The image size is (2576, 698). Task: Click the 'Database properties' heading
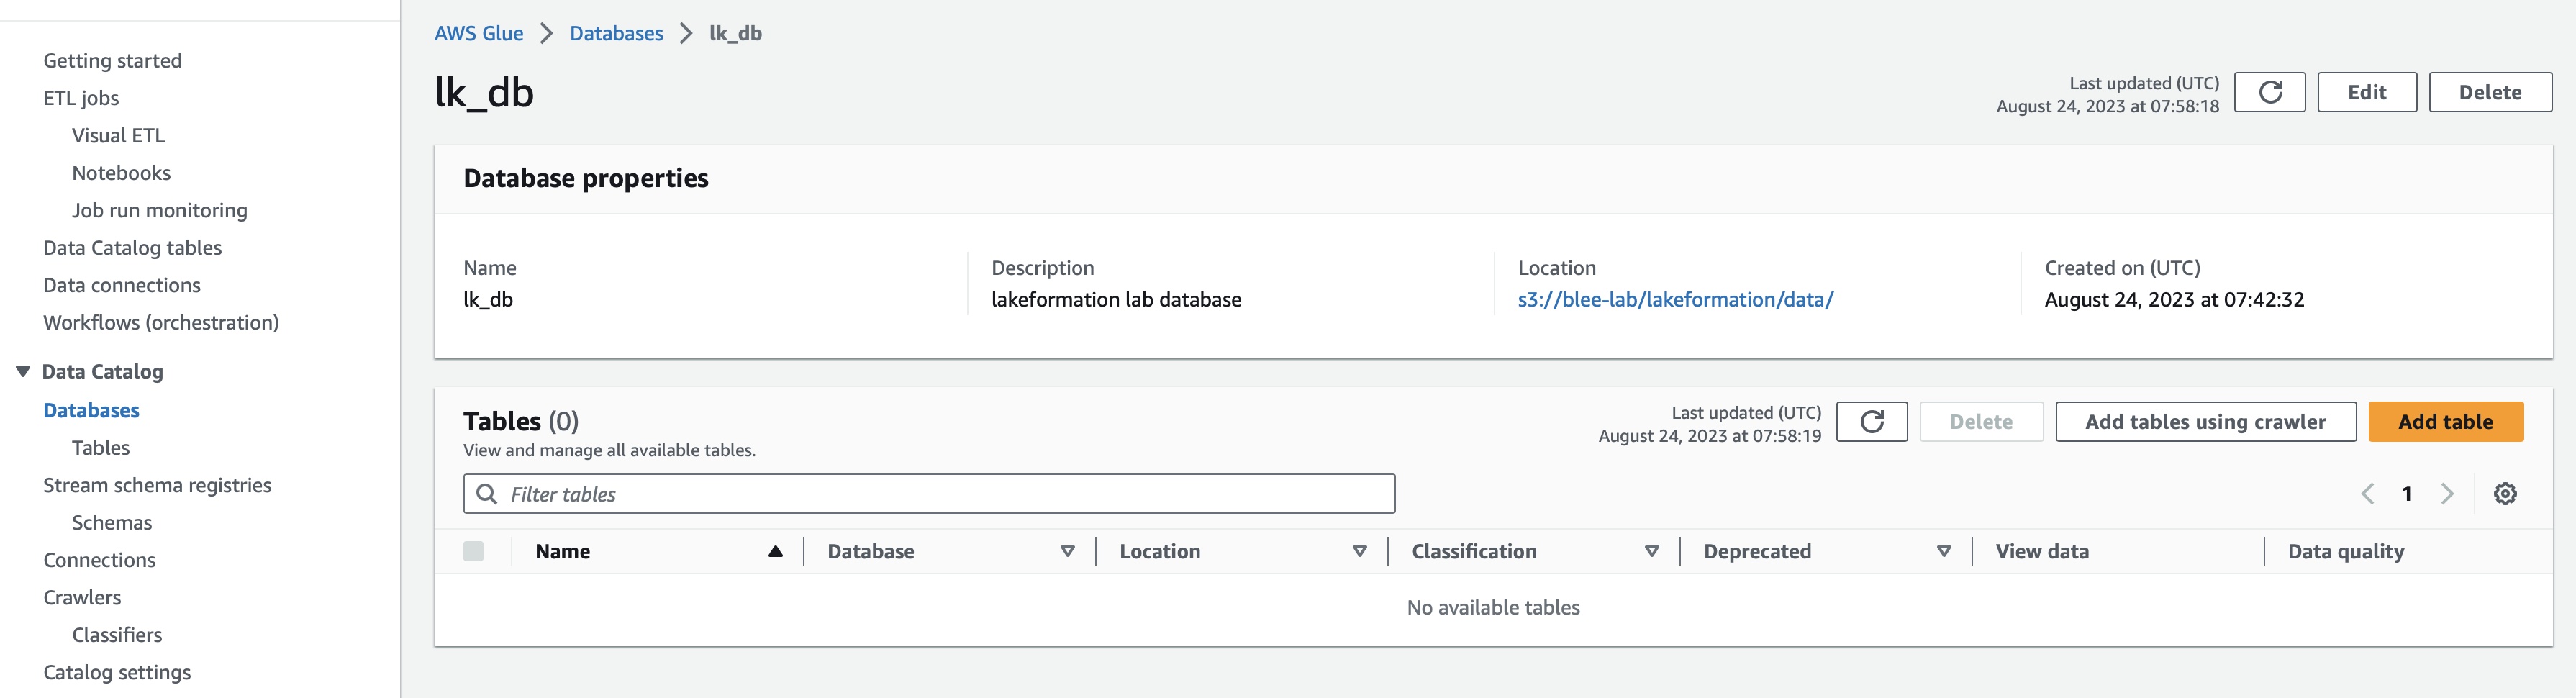click(586, 178)
